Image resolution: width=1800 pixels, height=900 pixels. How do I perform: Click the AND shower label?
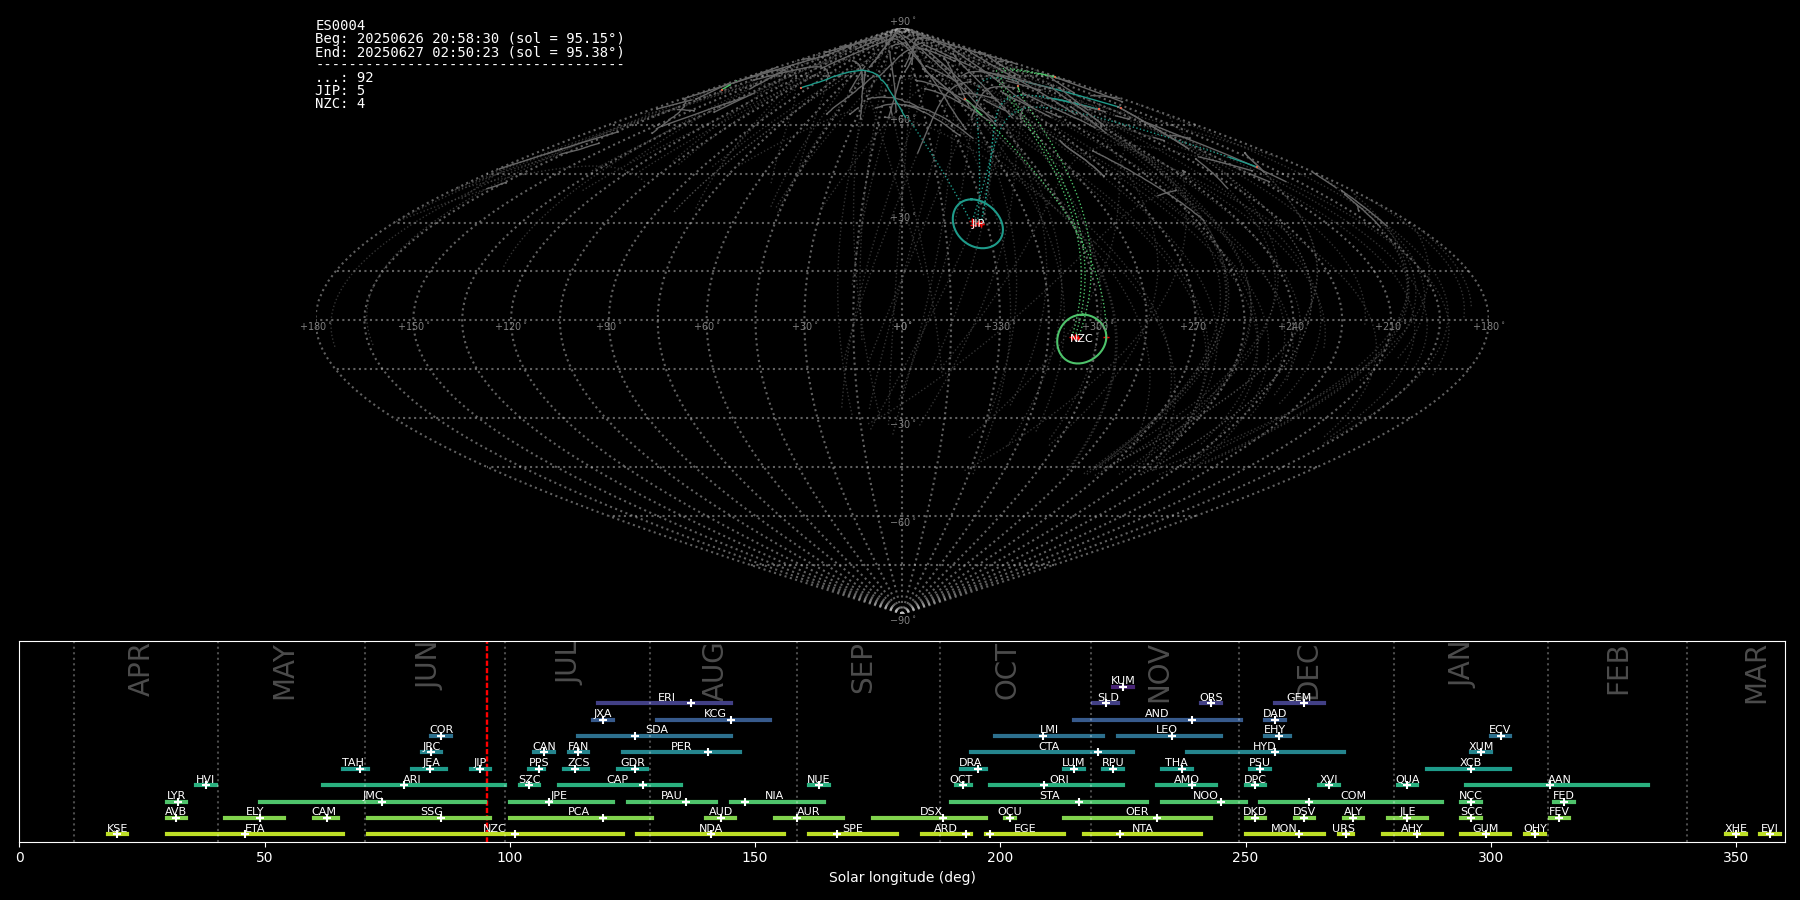[x=1157, y=714]
